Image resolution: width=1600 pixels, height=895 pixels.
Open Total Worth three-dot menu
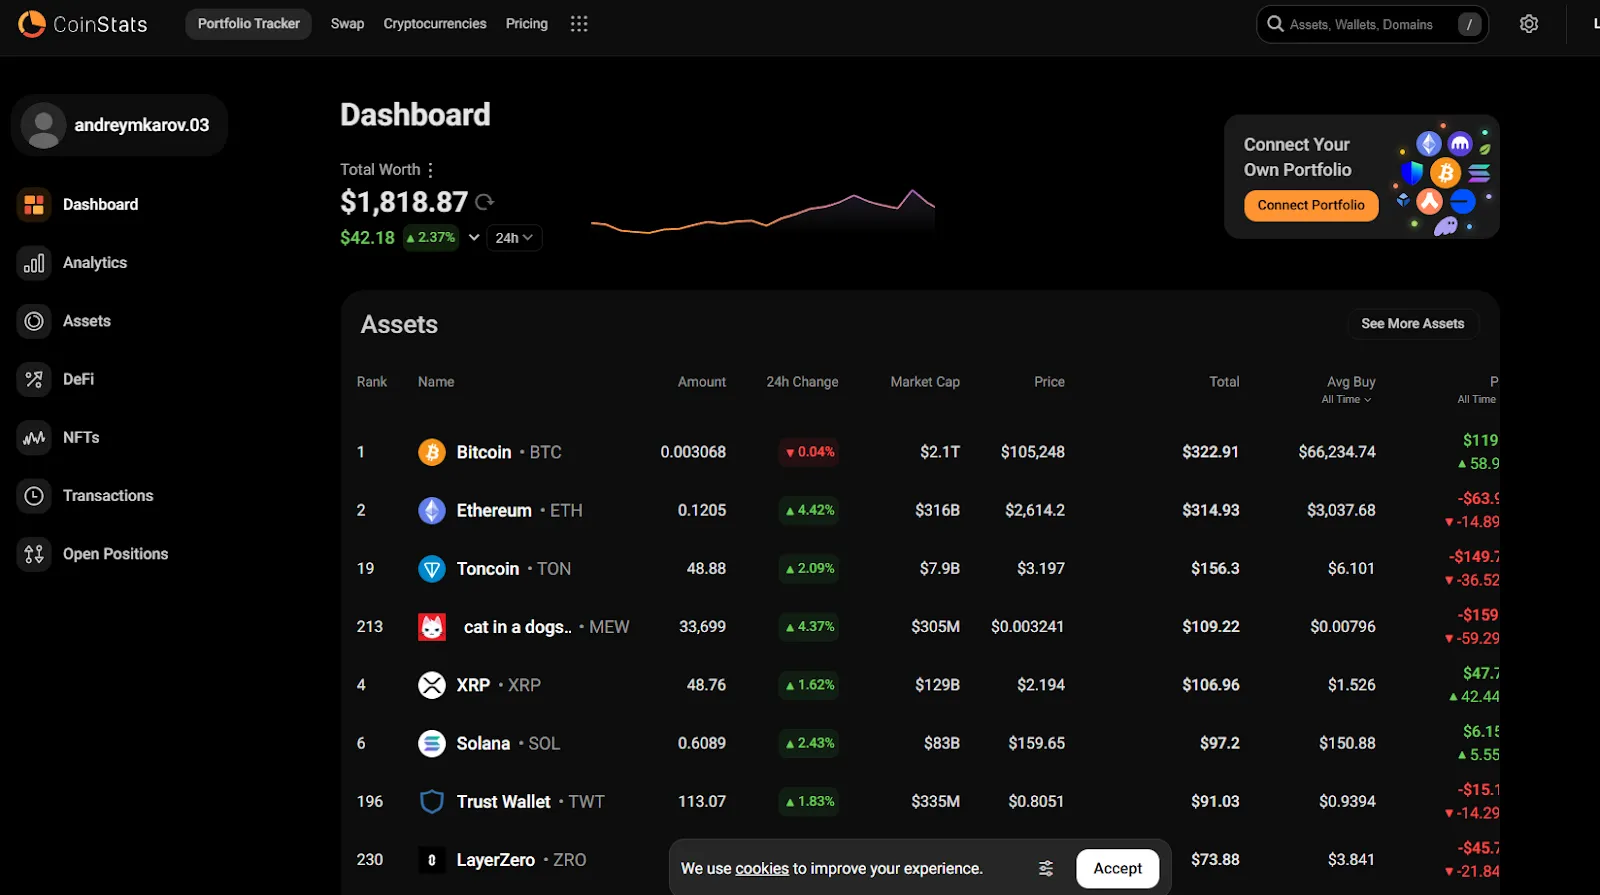coord(431,170)
